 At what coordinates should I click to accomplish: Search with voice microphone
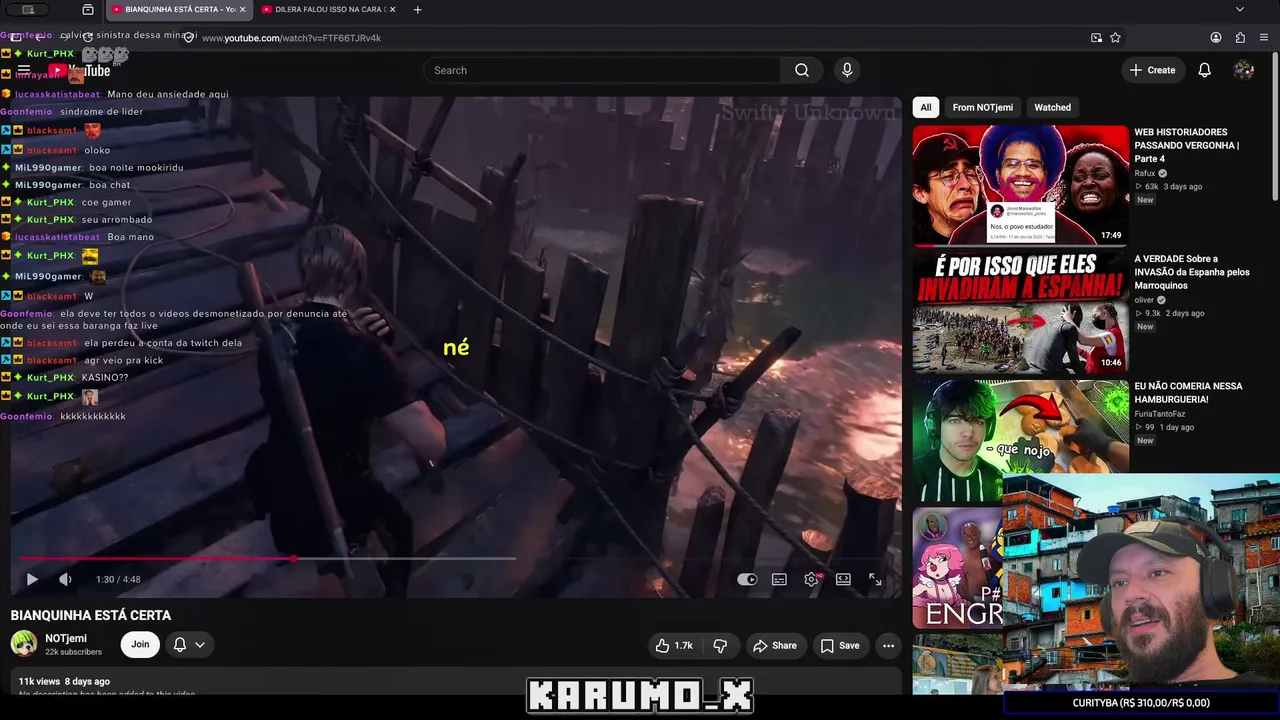click(847, 70)
